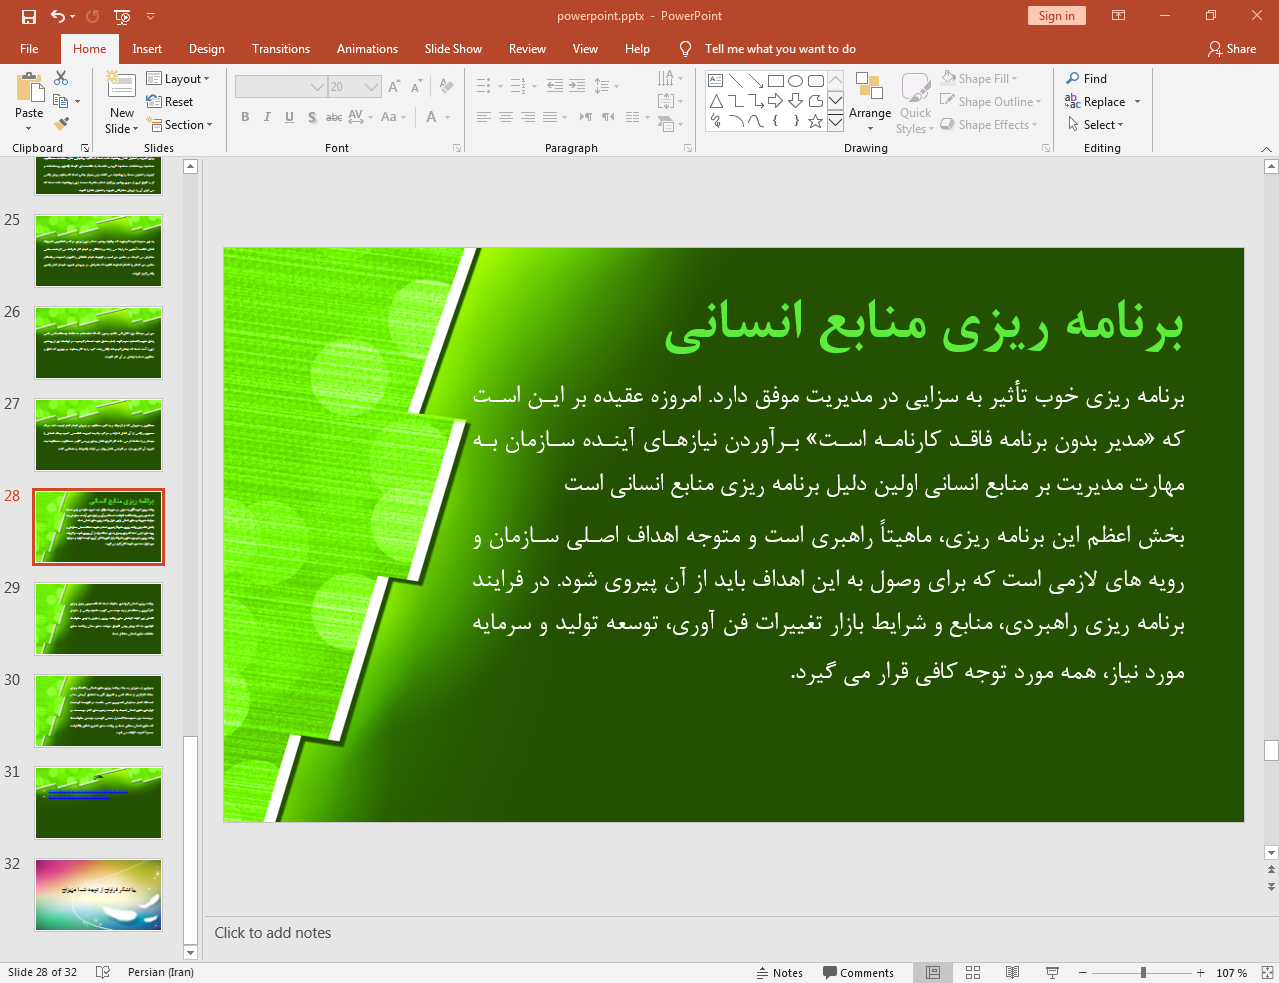Image resolution: width=1279 pixels, height=983 pixels.
Task: Toggle justify text alignment
Action: pyautogui.click(x=550, y=117)
